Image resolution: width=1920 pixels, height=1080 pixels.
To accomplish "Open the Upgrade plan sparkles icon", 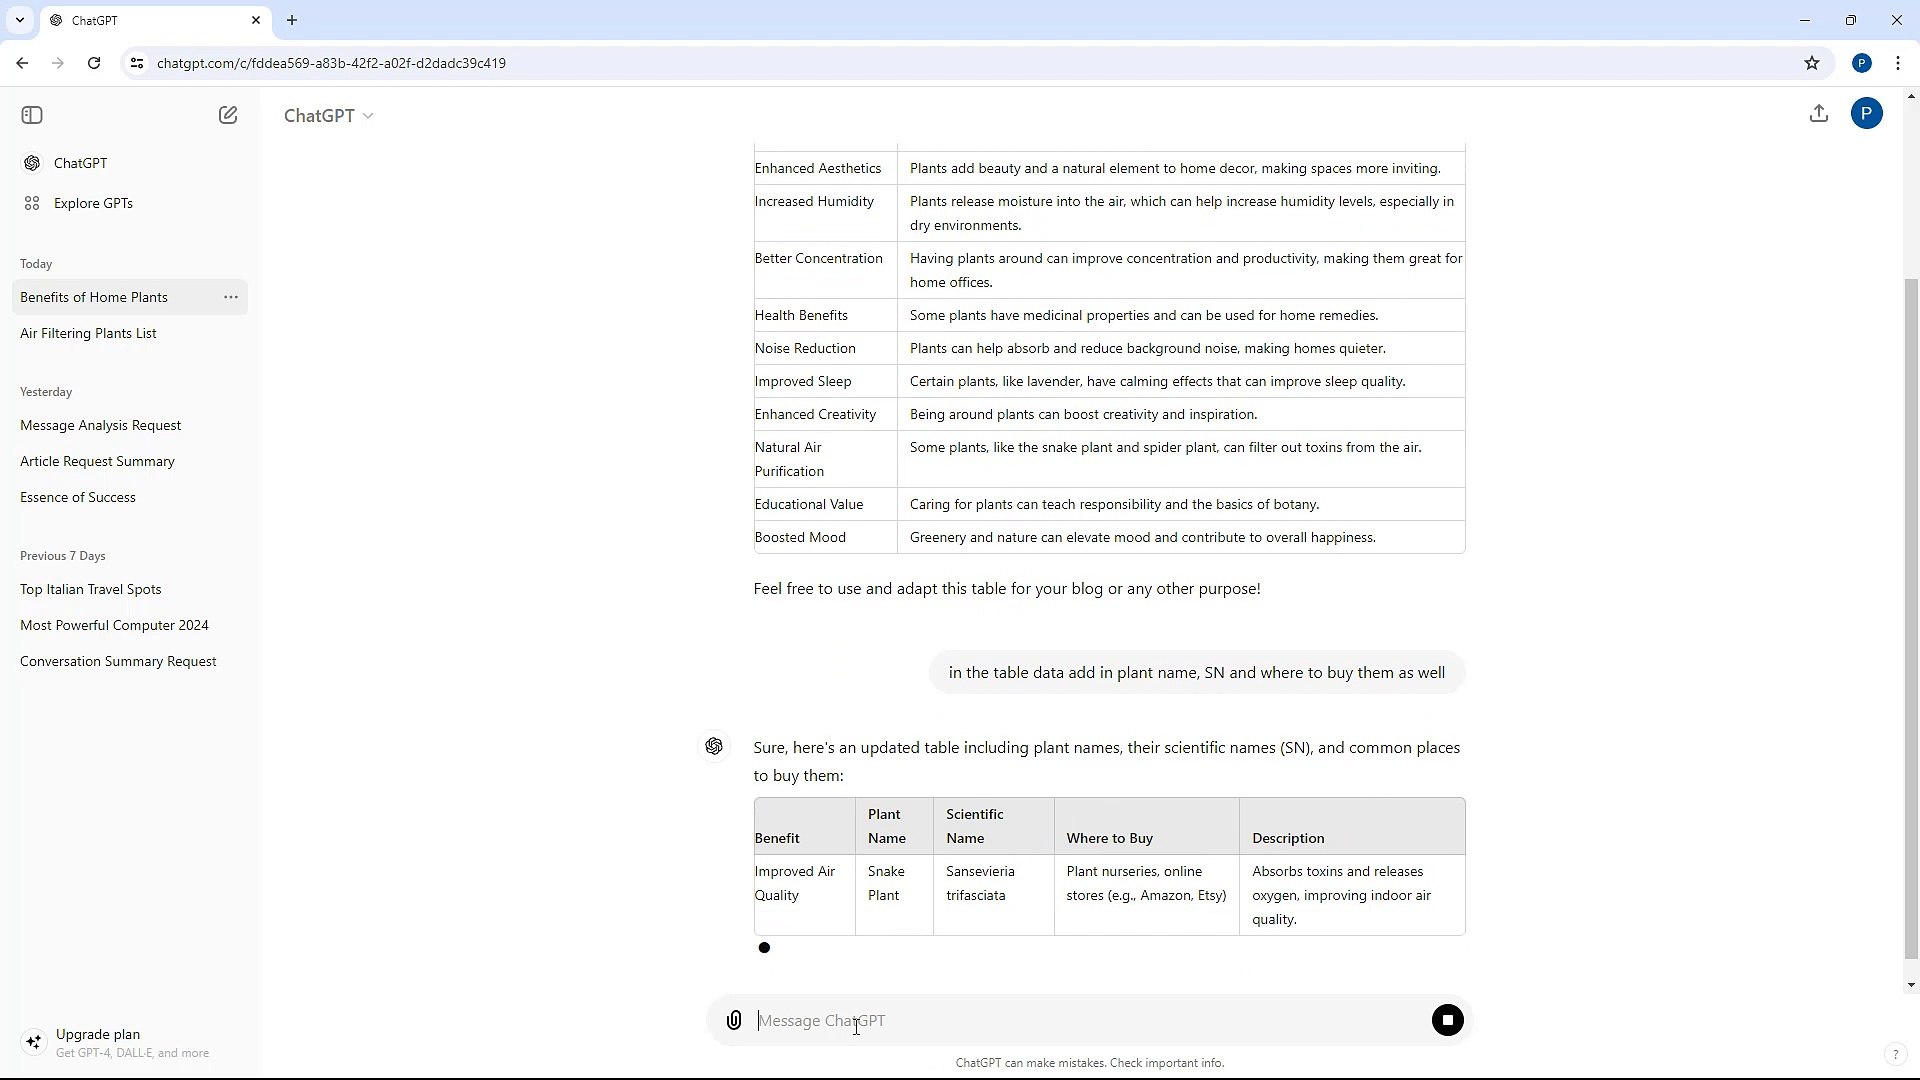I will click(x=33, y=1041).
